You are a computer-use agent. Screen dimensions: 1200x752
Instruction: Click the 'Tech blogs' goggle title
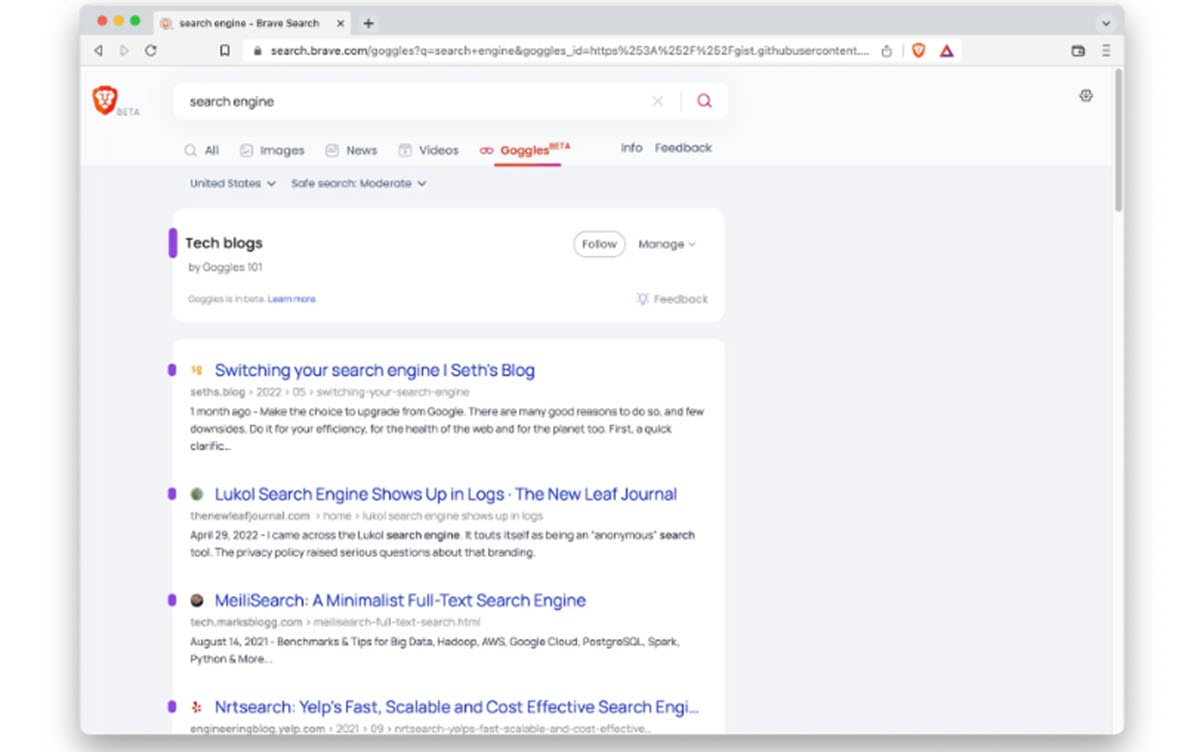pyautogui.click(x=224, y=243)
